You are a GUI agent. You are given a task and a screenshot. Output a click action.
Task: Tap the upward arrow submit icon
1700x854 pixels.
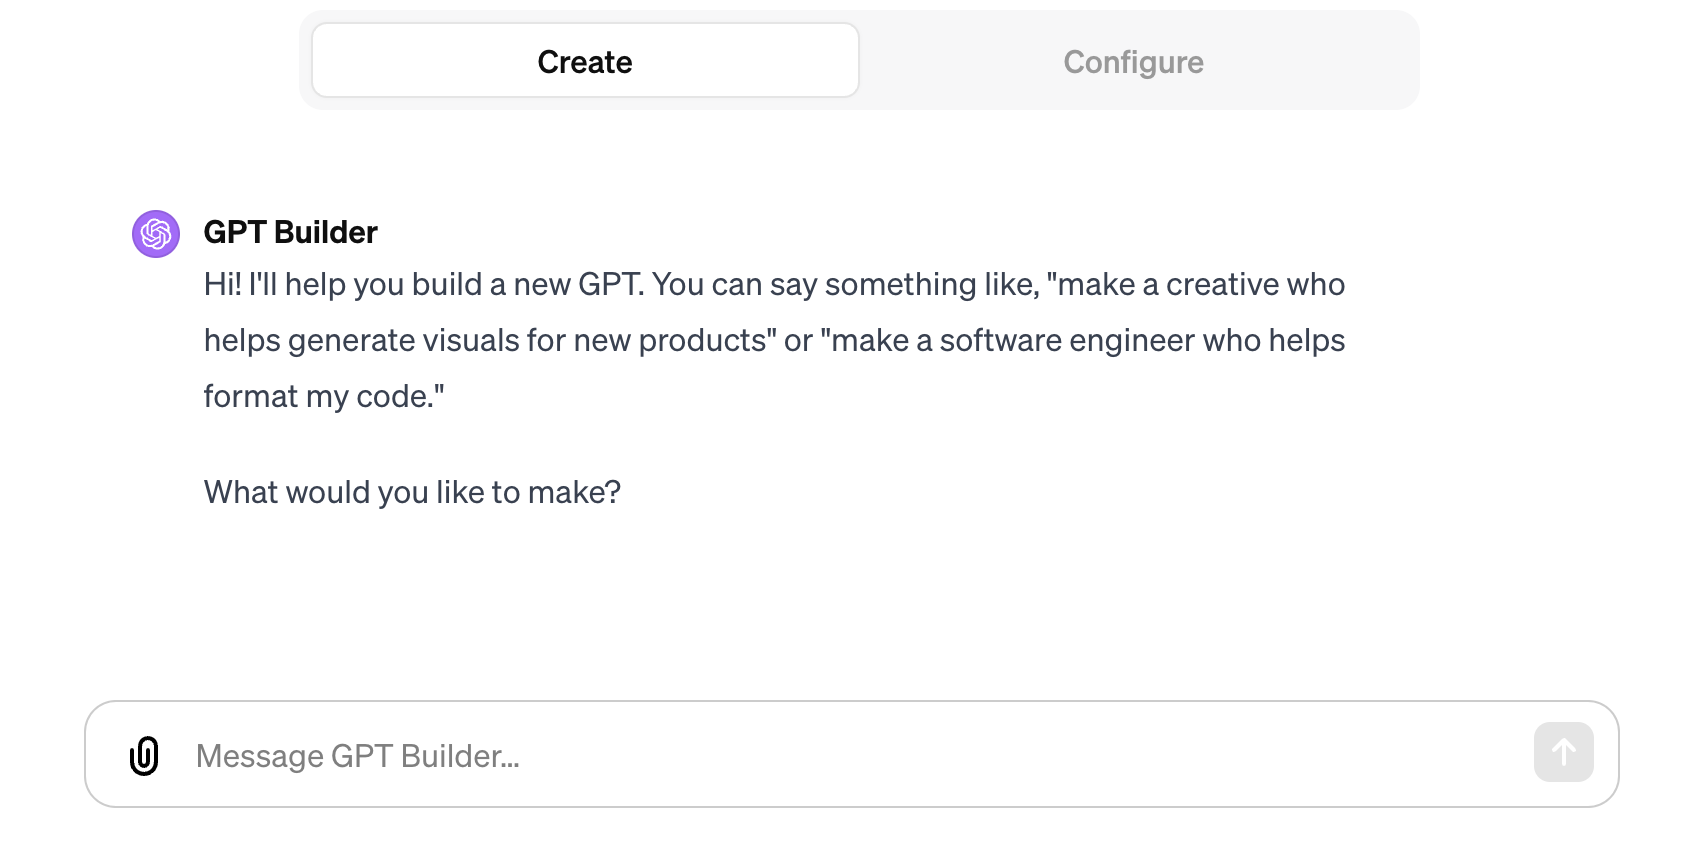tap(1563, 751)
